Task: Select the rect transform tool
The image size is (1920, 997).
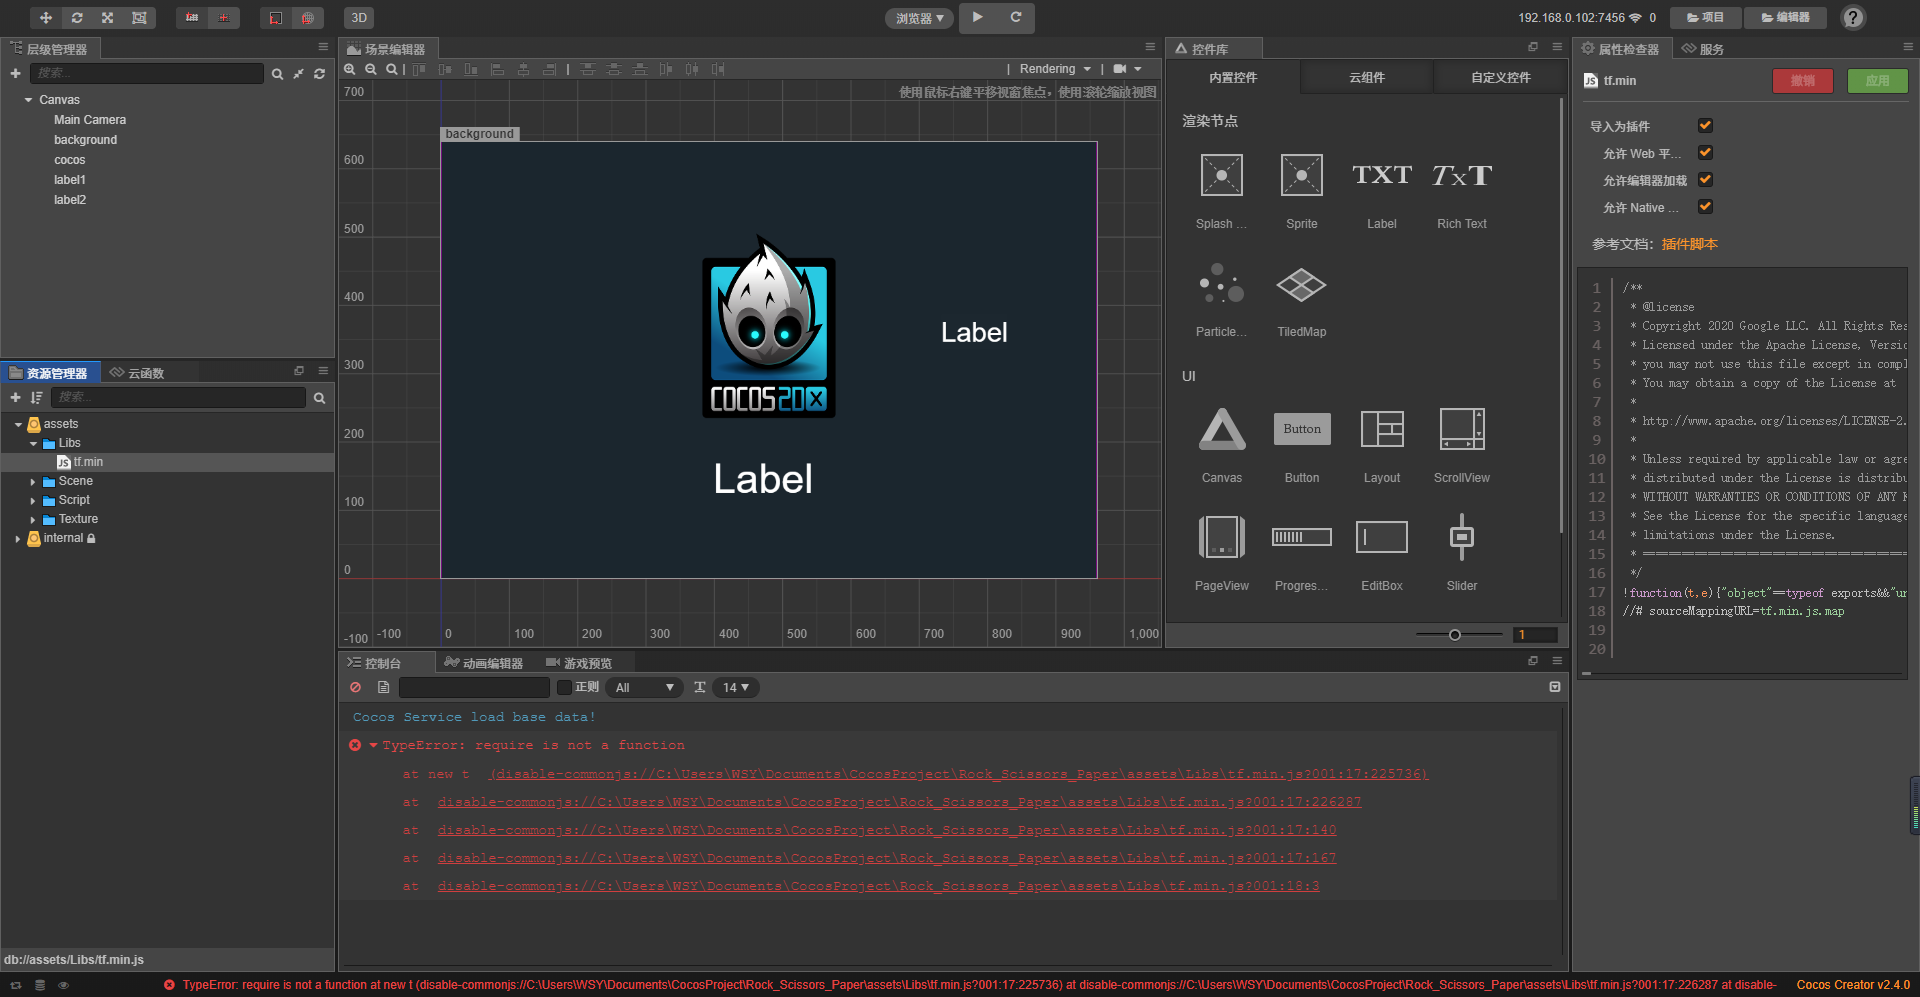Action: [139, 18]
